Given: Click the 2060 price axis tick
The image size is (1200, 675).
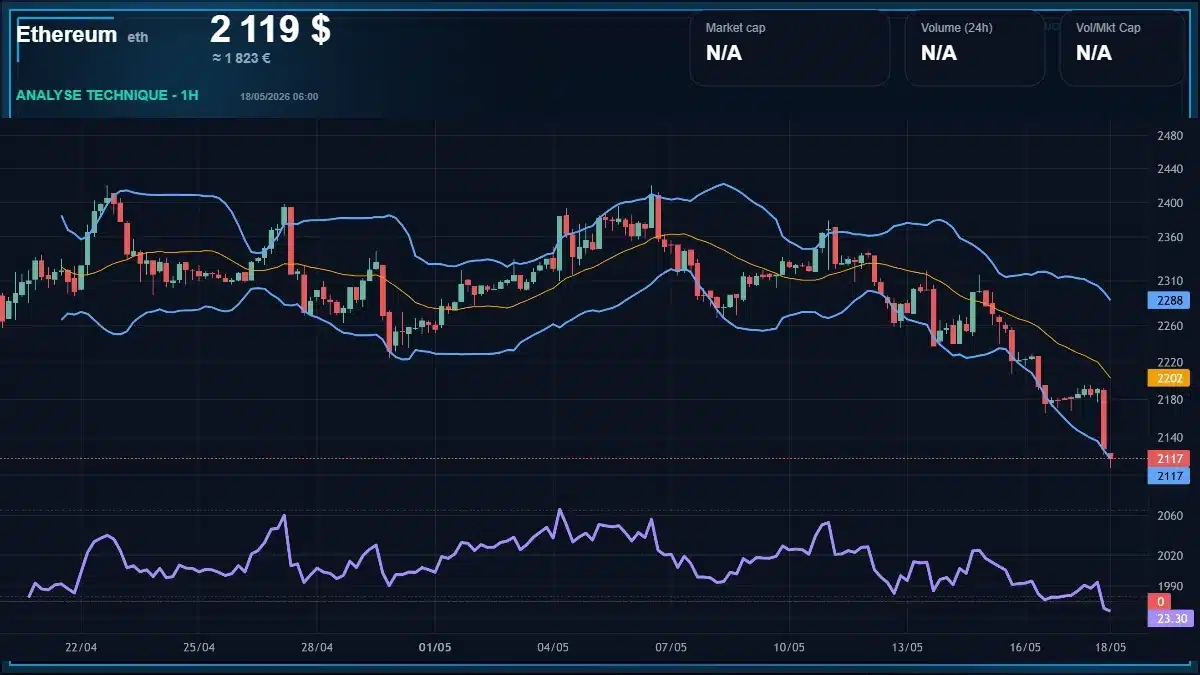Looking at the screenshot, I should (x=1169, y=516).
